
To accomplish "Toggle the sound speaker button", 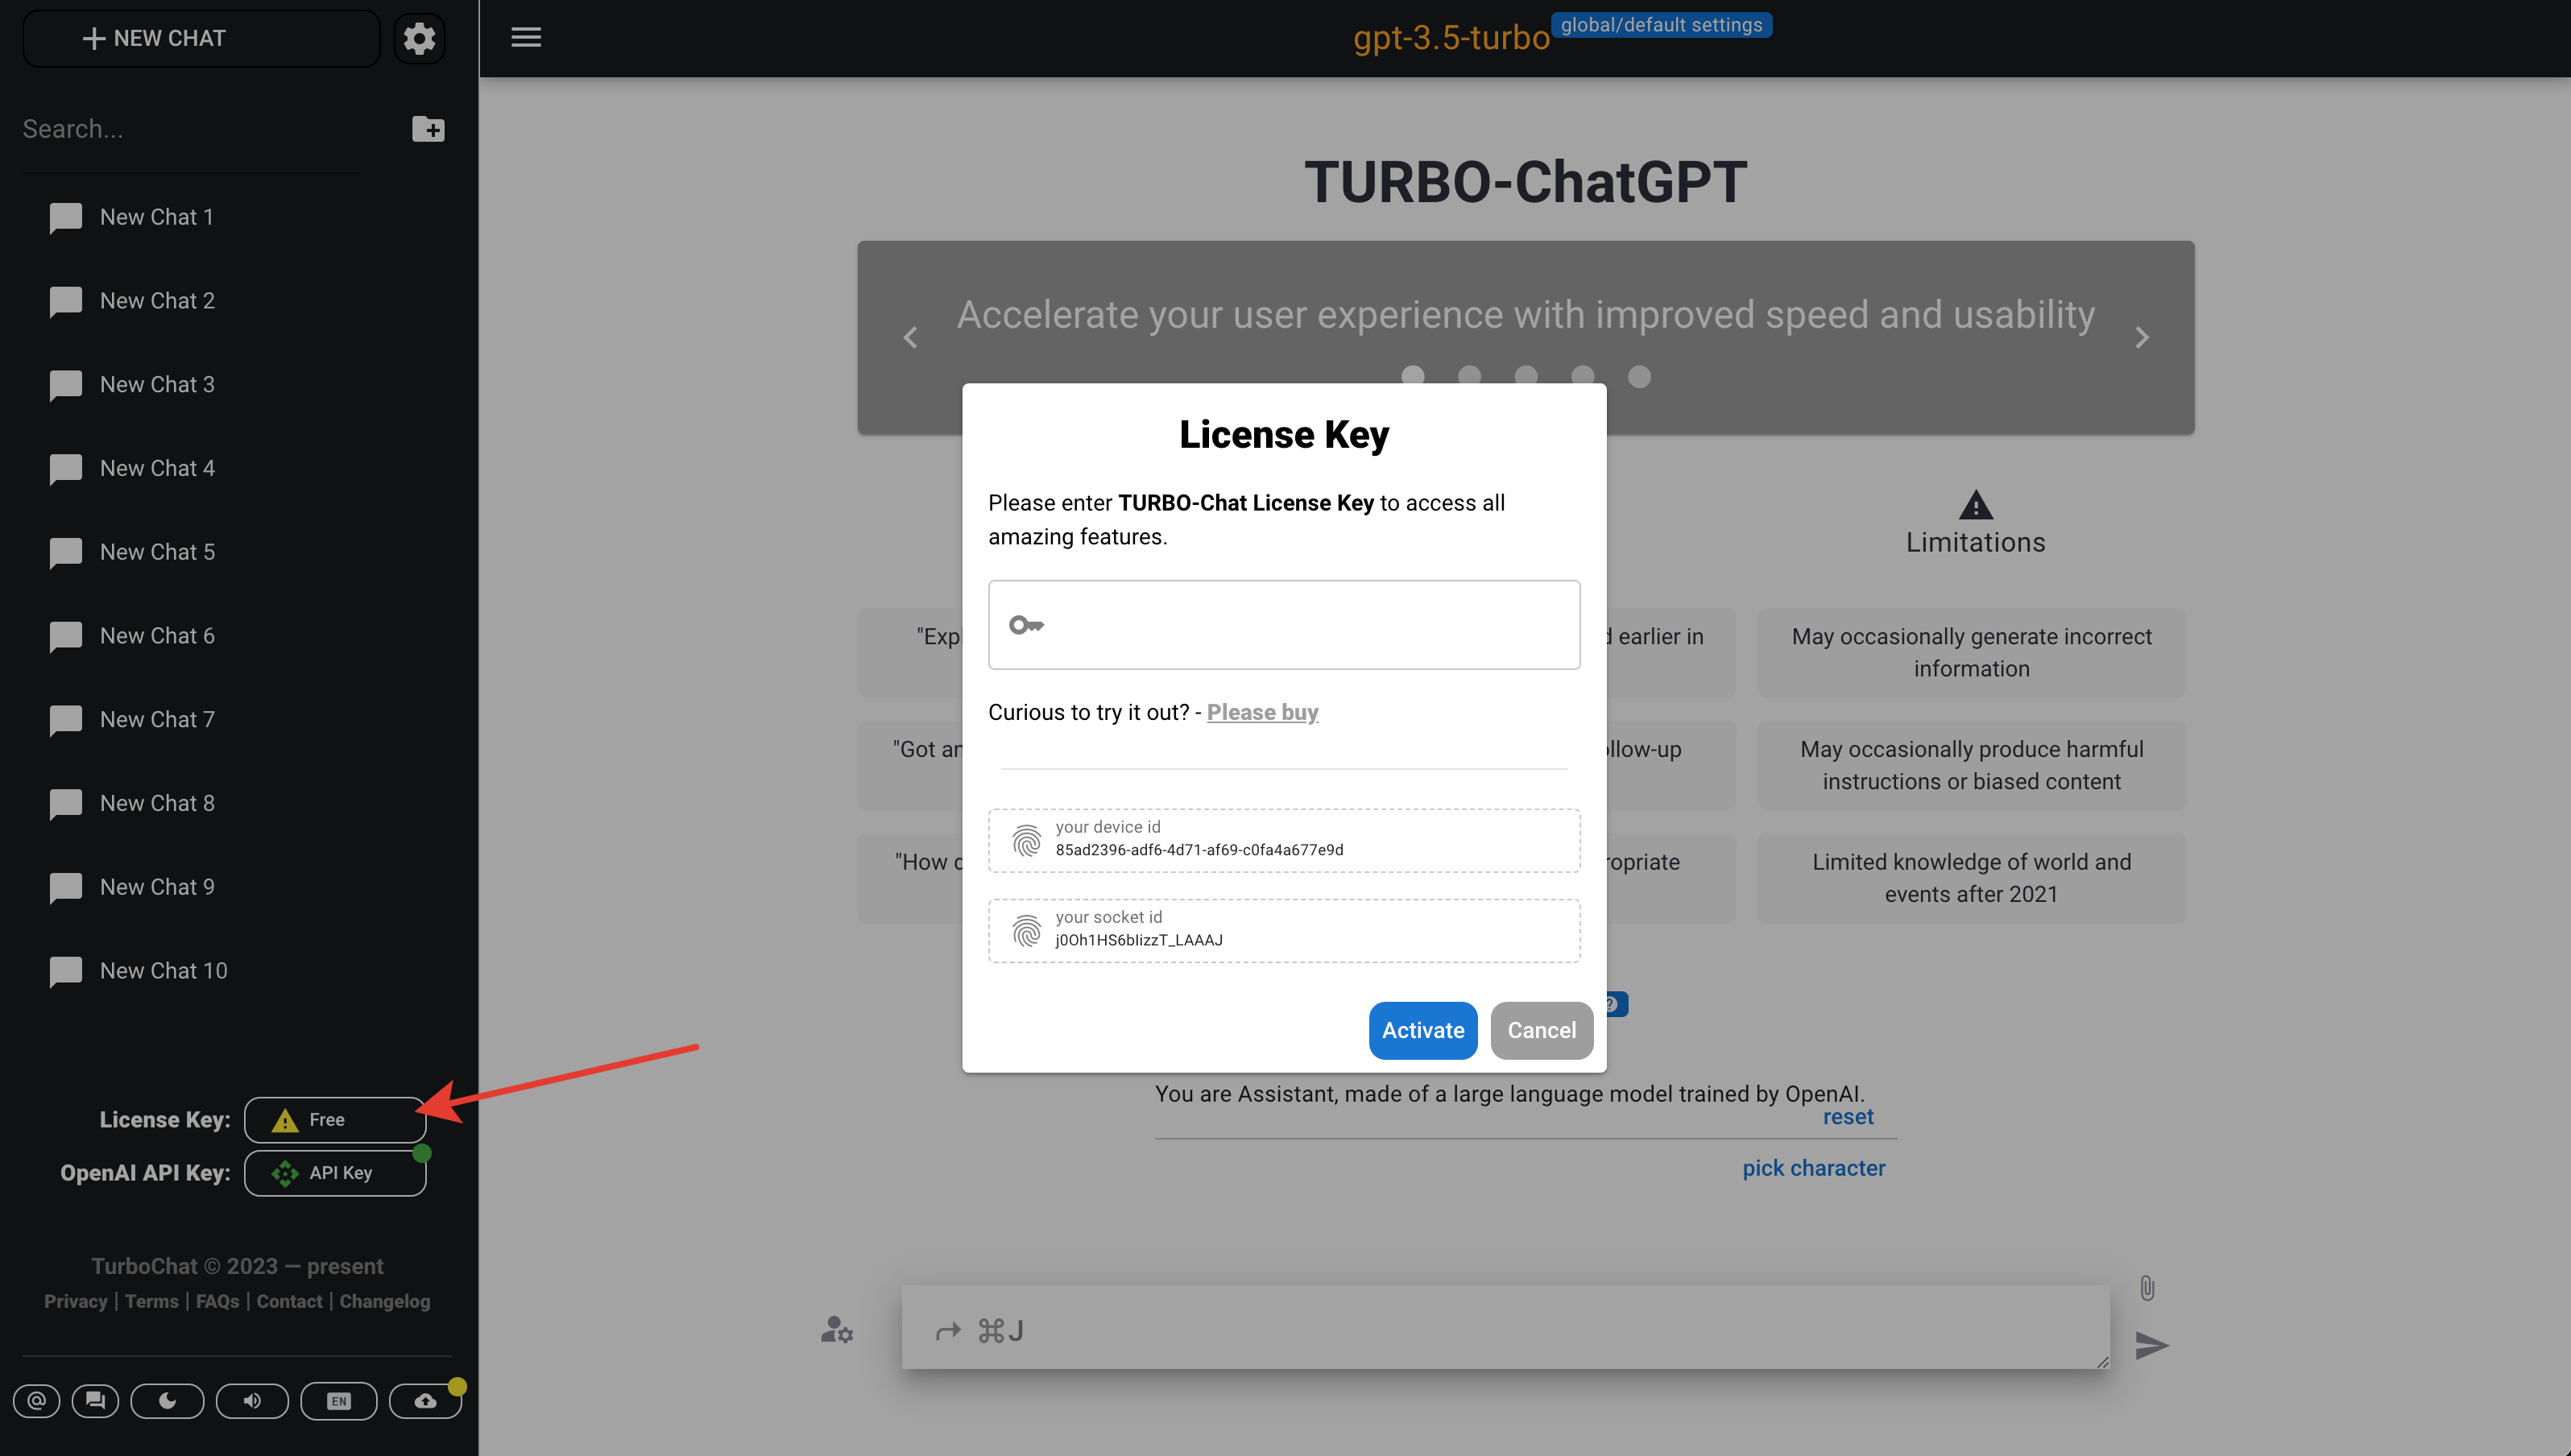I will pyautogui.click(x=252, y=1401).
